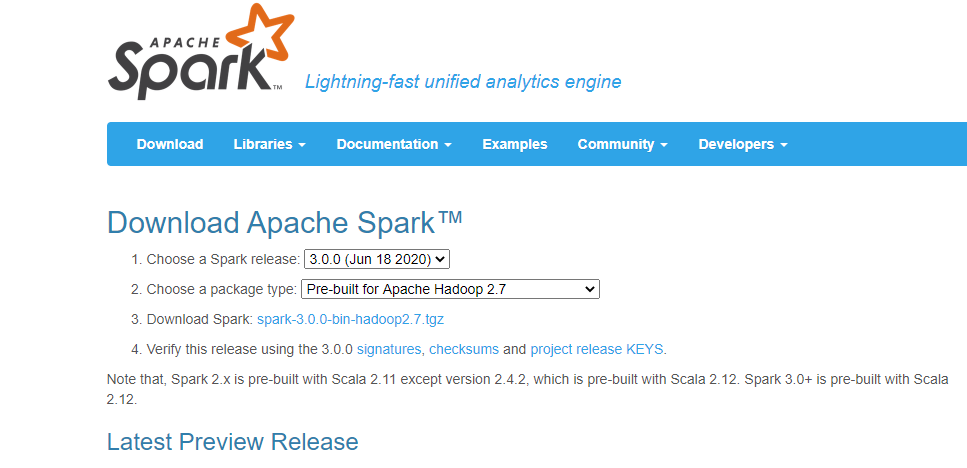Open the project release KEYS link

(597, 349)
